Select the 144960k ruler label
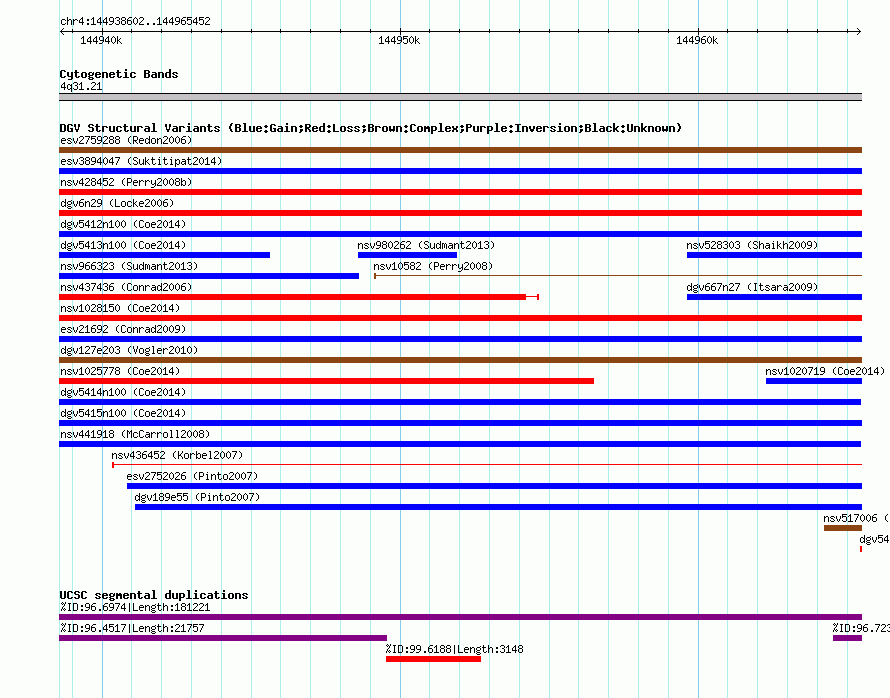890x698 pixels. coord(697,40)
